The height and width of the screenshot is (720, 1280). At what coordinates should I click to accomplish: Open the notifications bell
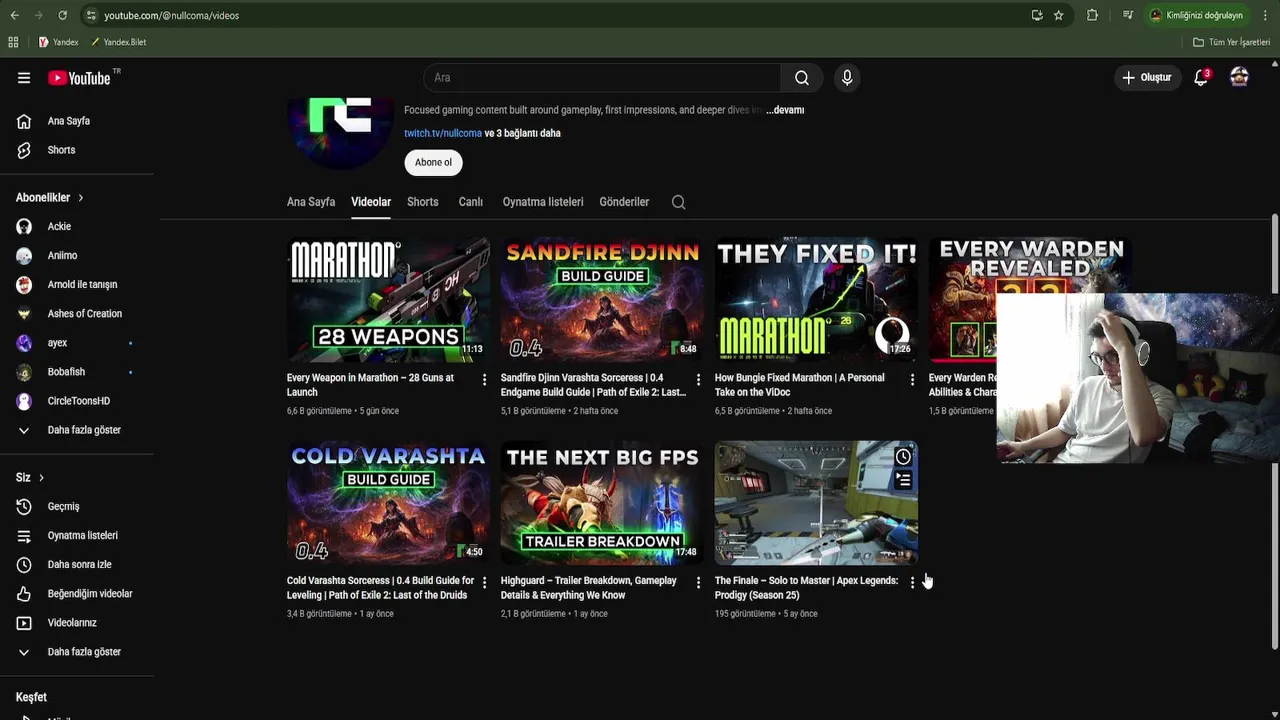[1202, 78]
